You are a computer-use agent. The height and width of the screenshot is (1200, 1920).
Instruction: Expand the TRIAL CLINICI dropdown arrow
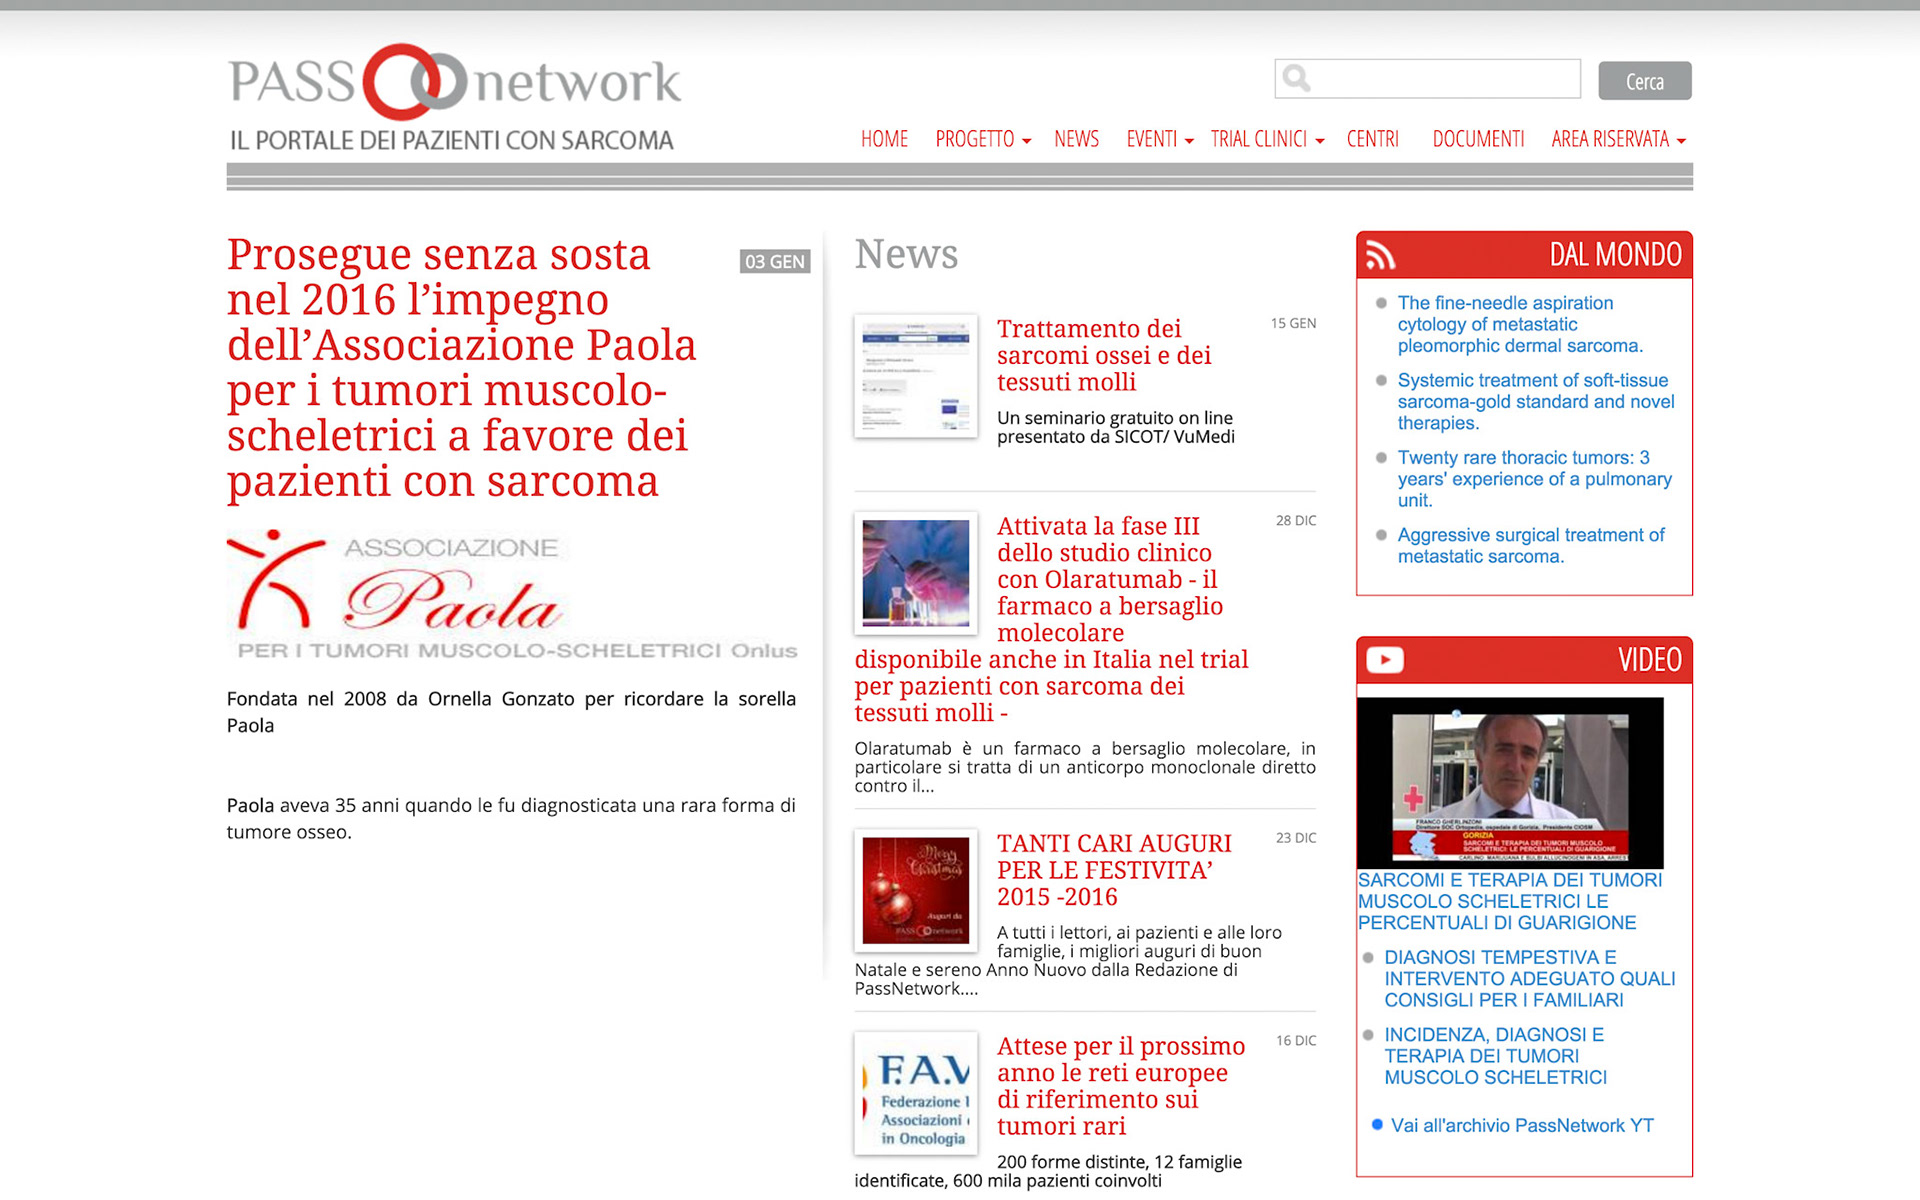pyautogui.click(x=1320, y=141)
